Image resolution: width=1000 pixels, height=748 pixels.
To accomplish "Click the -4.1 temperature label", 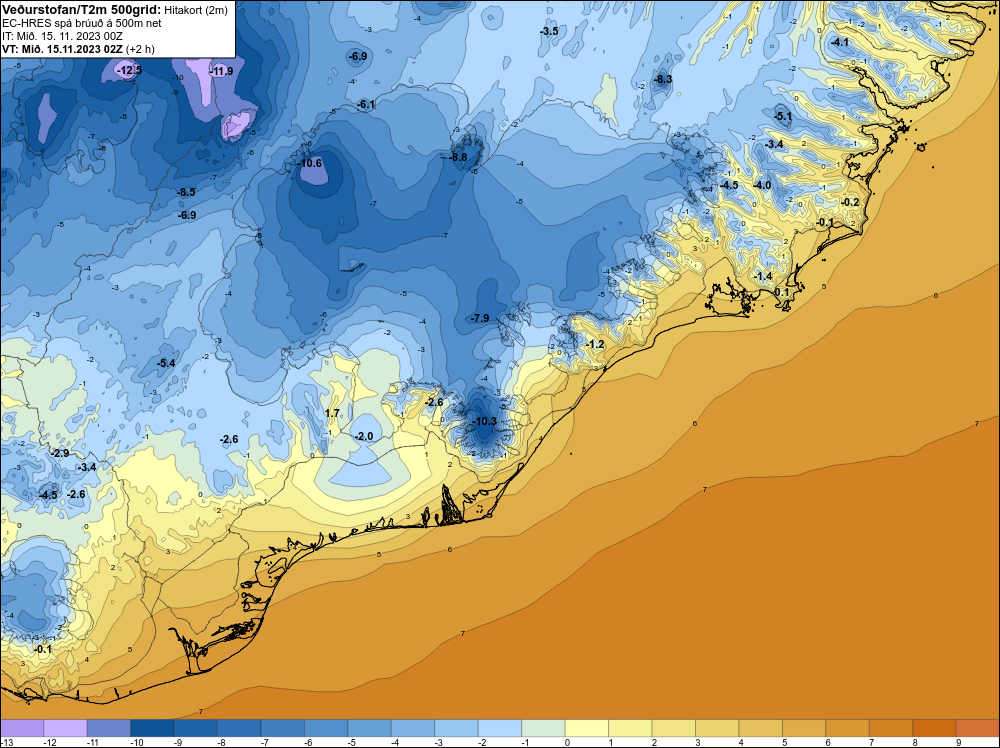I will click(840, 43).
